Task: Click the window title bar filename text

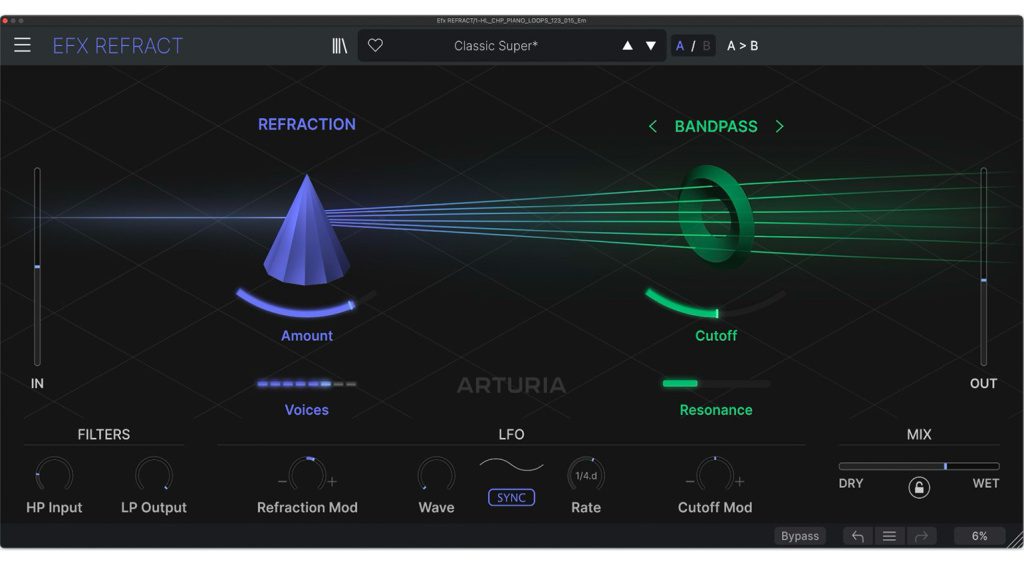Action: click(x=511, y=21)
